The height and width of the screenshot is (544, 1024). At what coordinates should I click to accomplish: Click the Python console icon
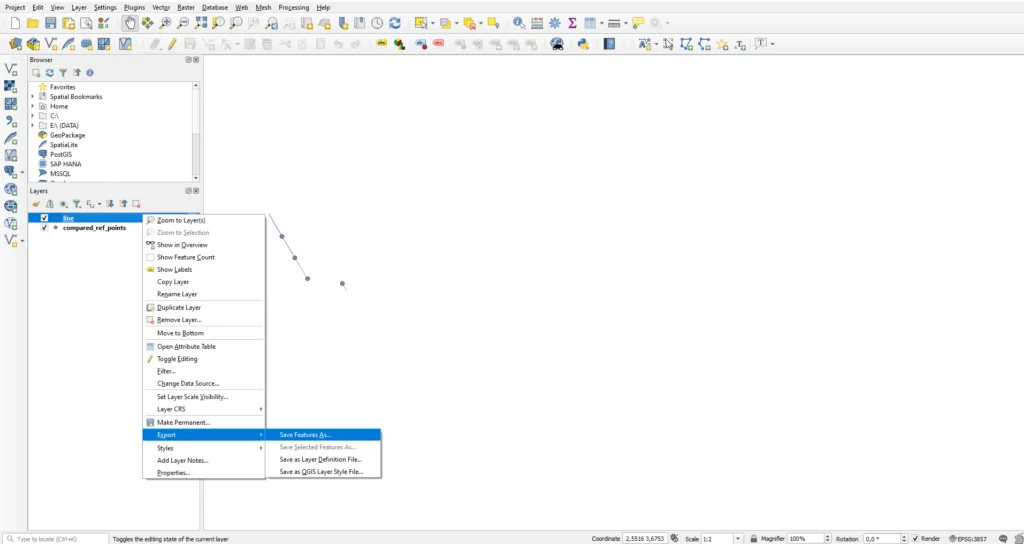[582, 44]
